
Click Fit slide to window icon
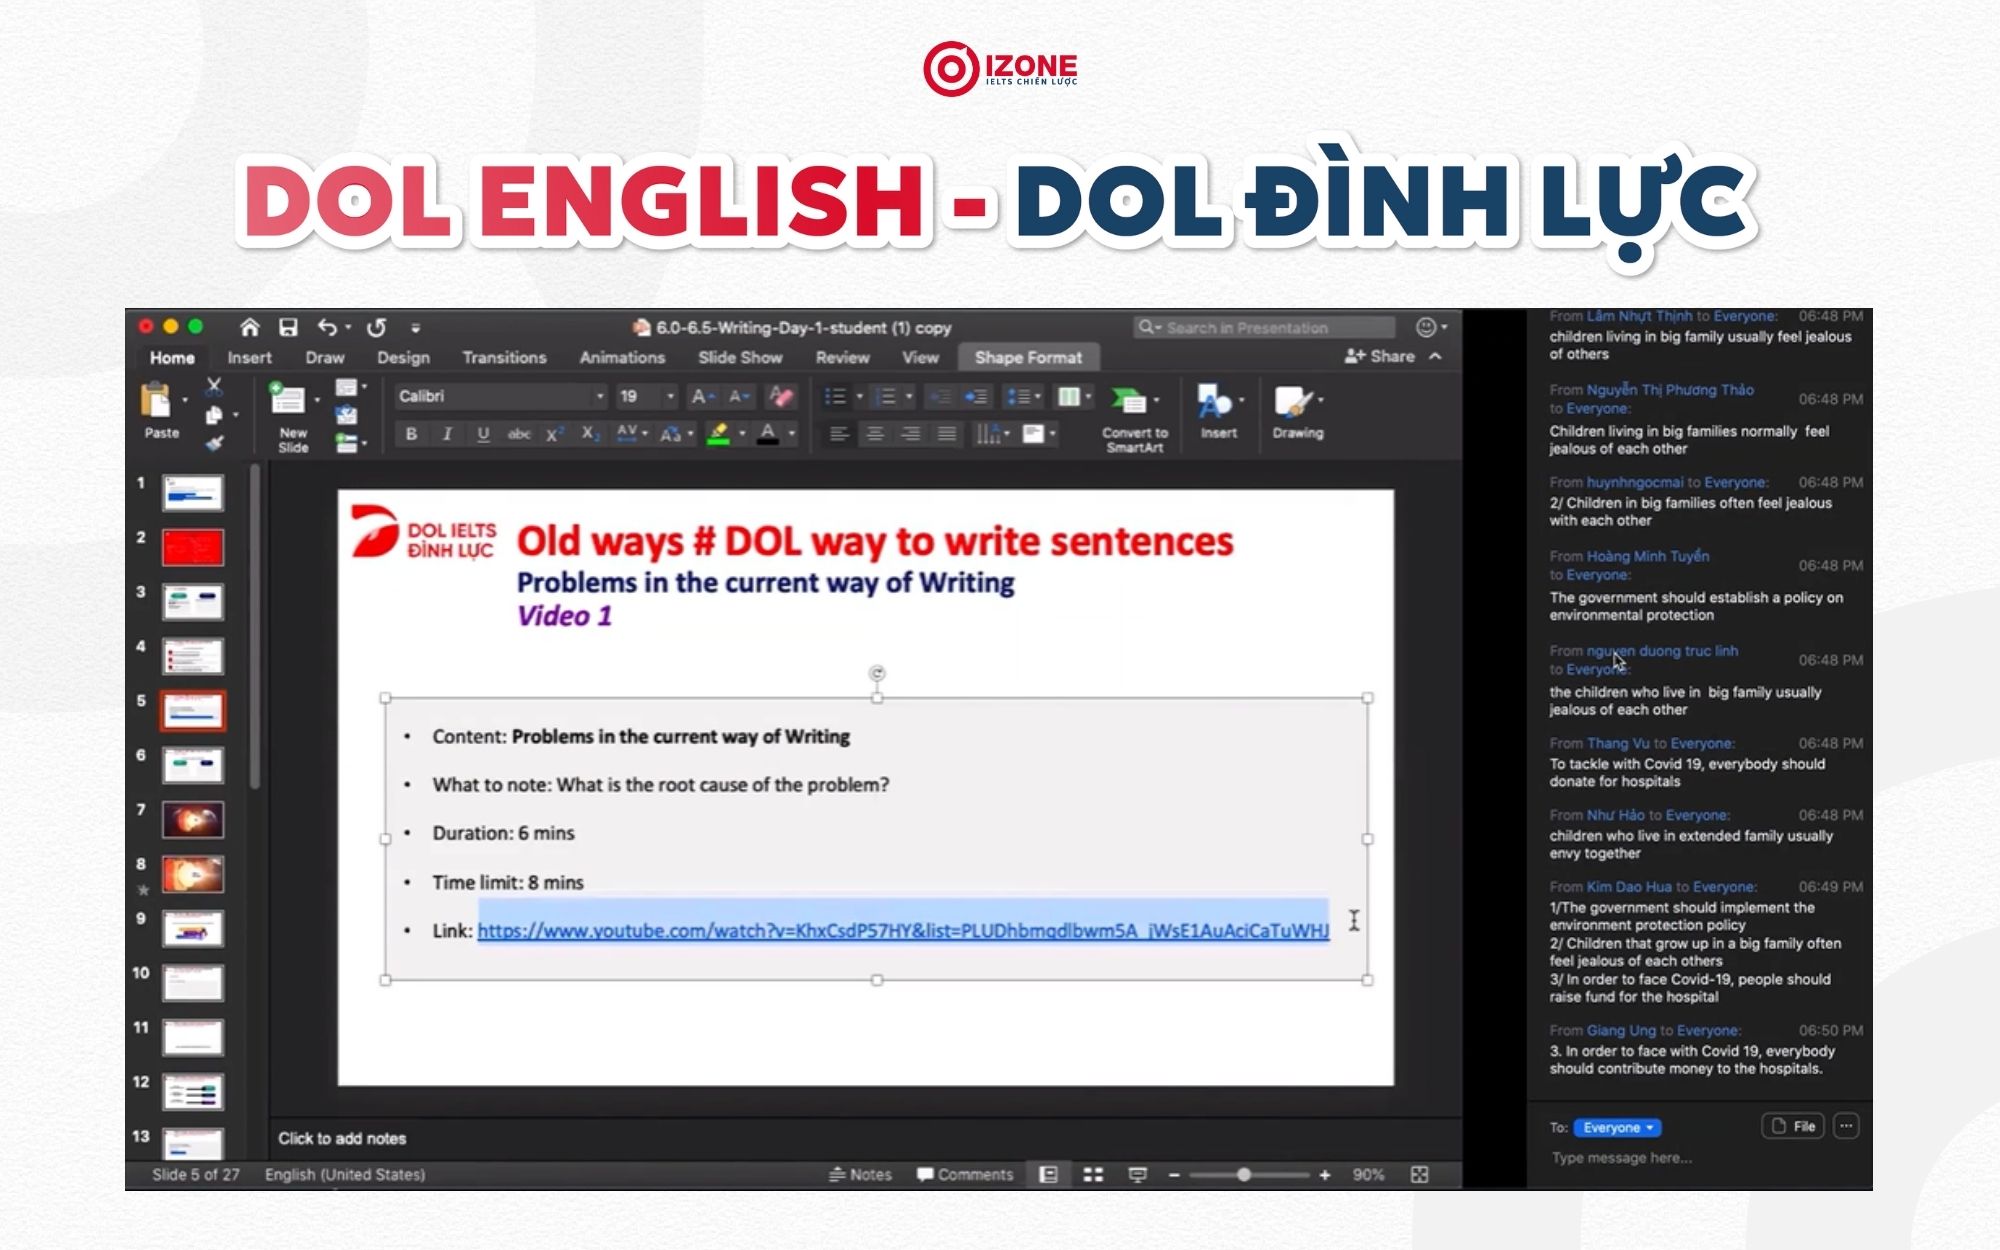point(1419,1174)
